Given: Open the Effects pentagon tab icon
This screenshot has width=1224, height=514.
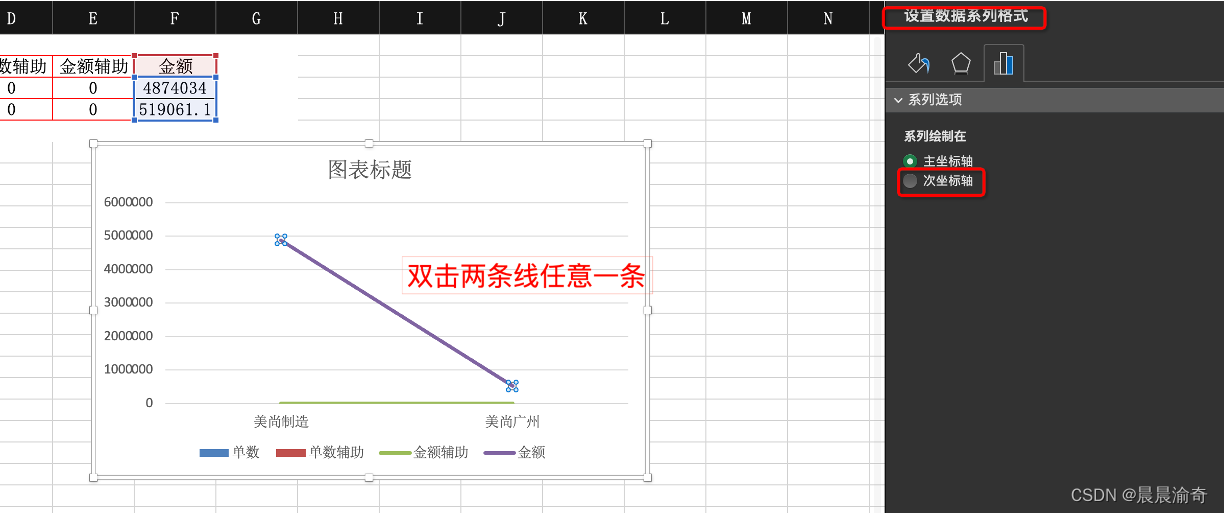Looking at the screenshot, I should (x=961, y=64).
